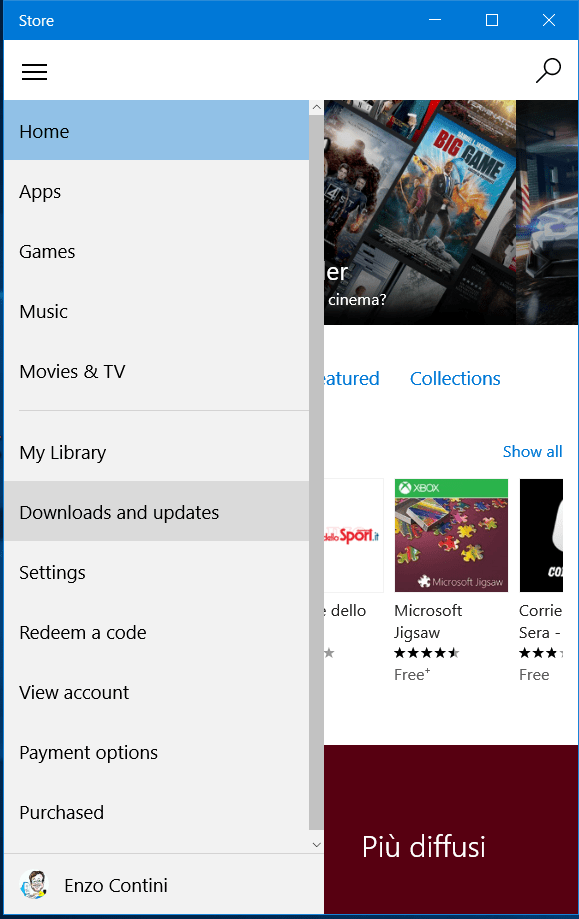Maximize the Store window
Image resolution: width=579 pixels, height=919 pixels.
click(492, 20)
